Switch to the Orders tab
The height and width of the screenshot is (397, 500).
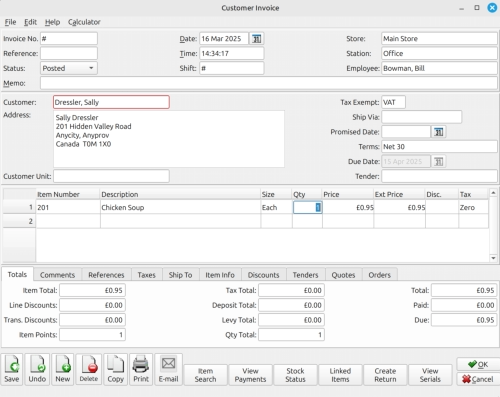379,275
